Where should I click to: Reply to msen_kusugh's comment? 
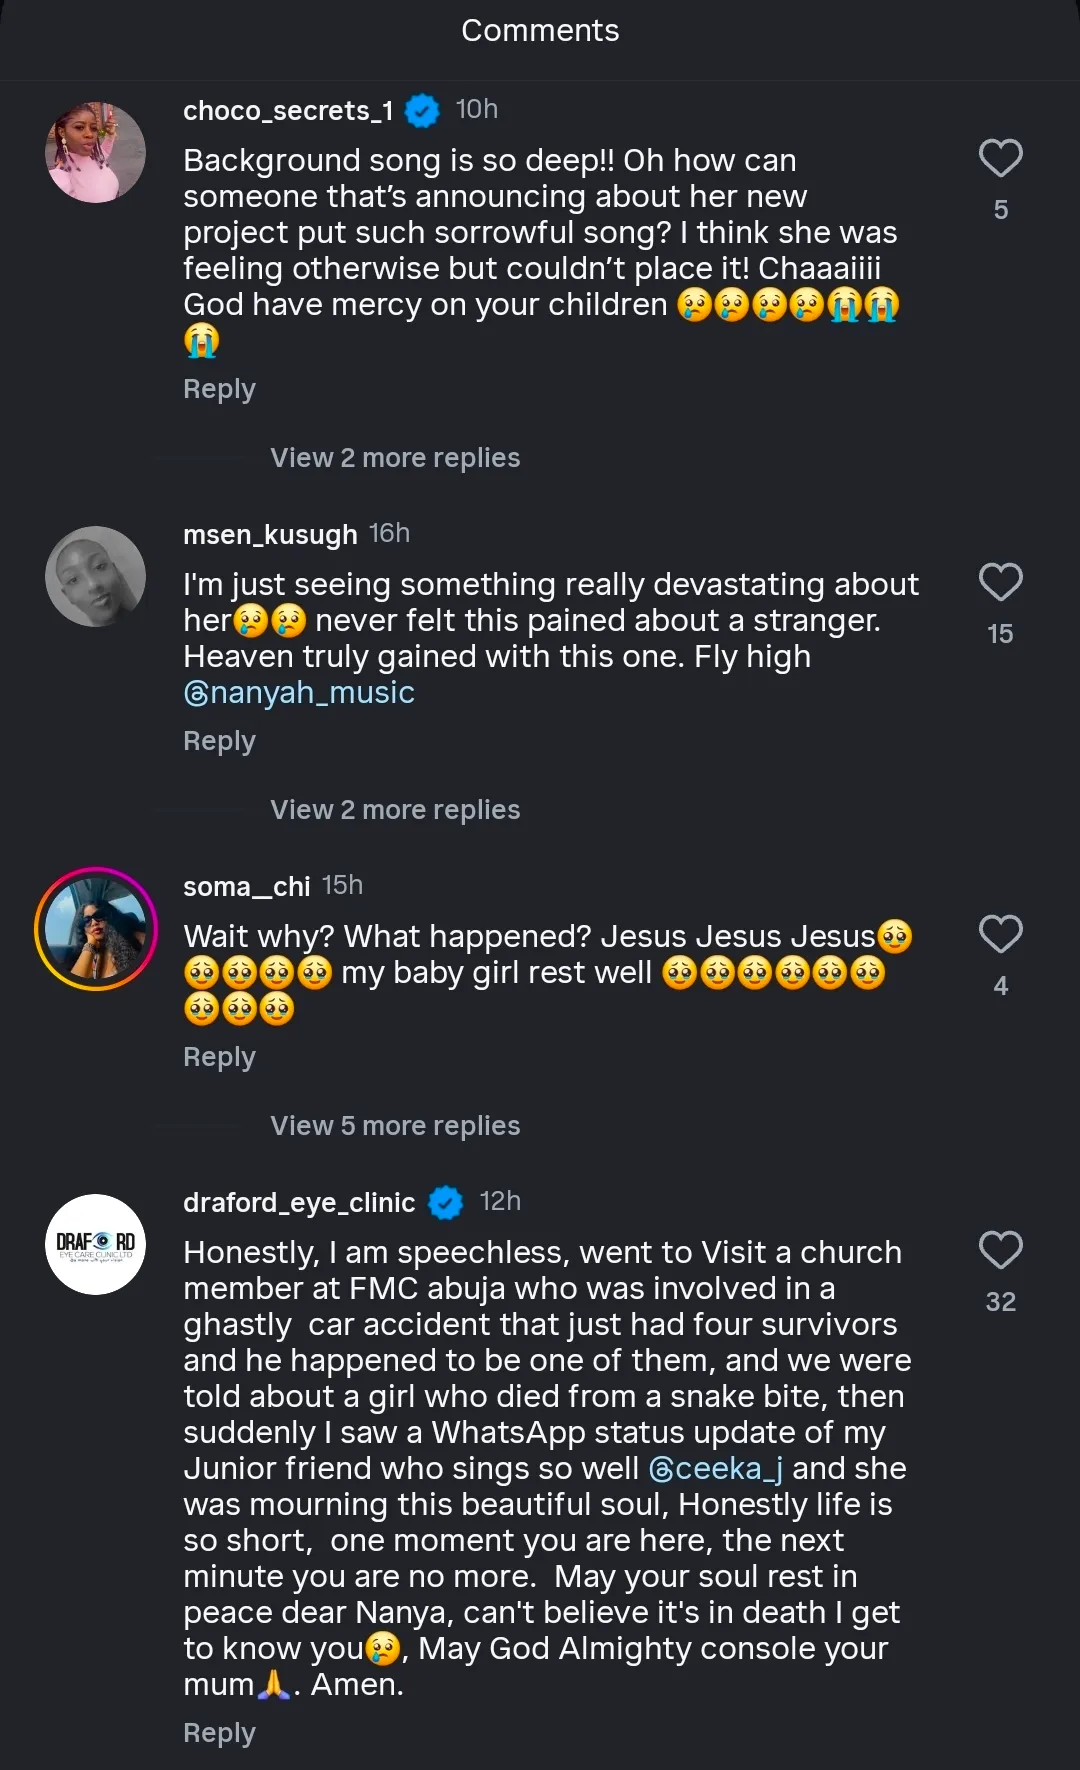[x=219, y=741]
